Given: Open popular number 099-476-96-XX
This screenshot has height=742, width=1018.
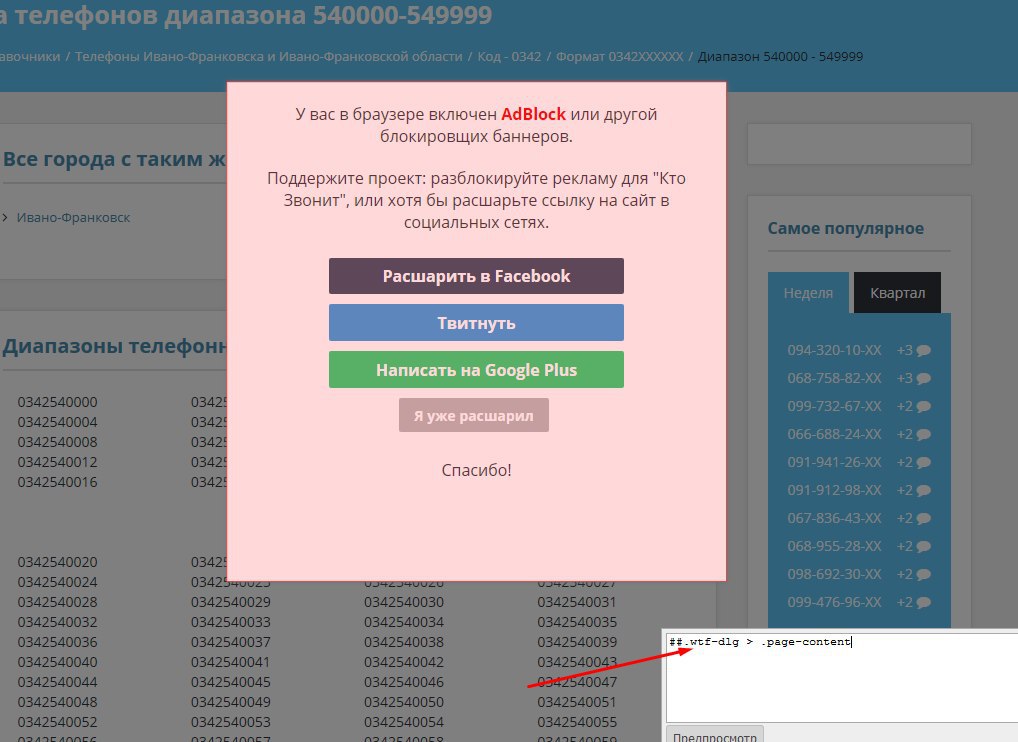Looking at the screenshot, I should point(834,602).
